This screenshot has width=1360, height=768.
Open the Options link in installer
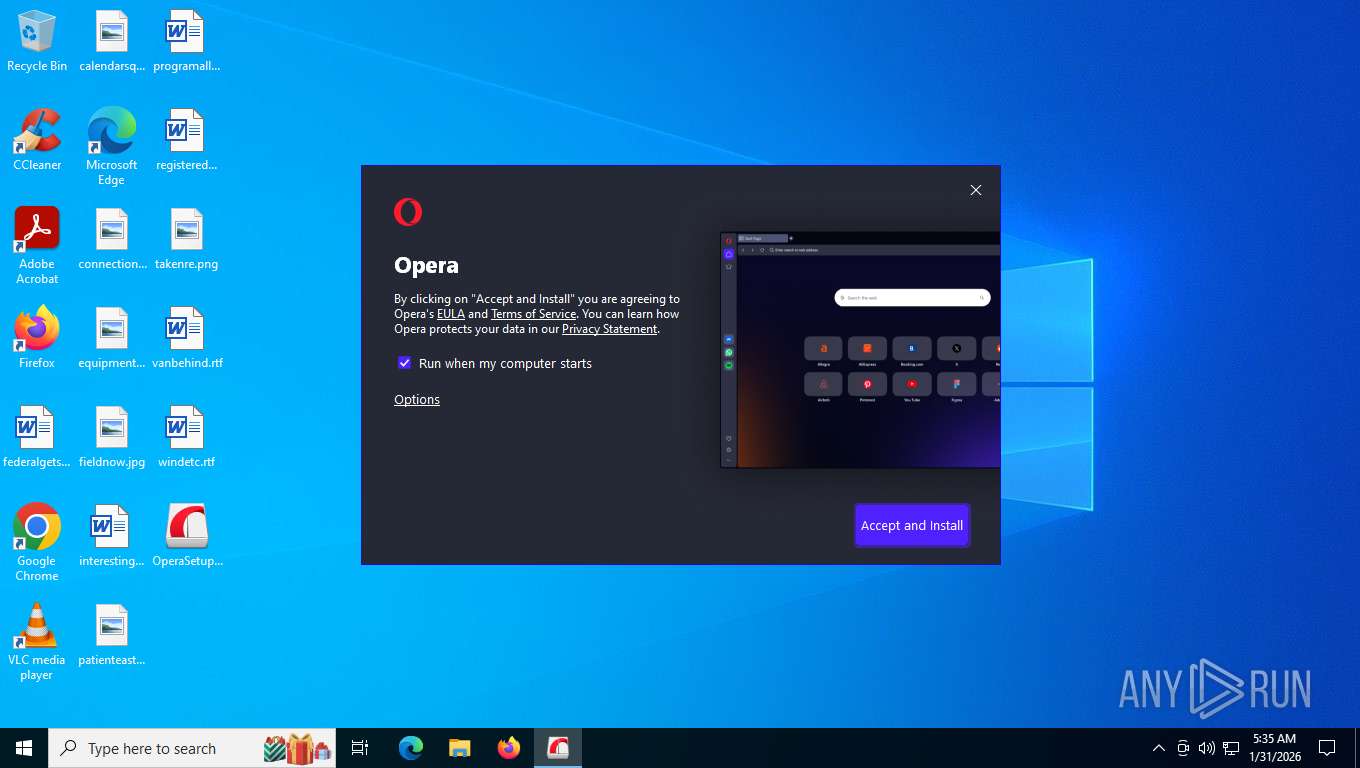(417, 399)
